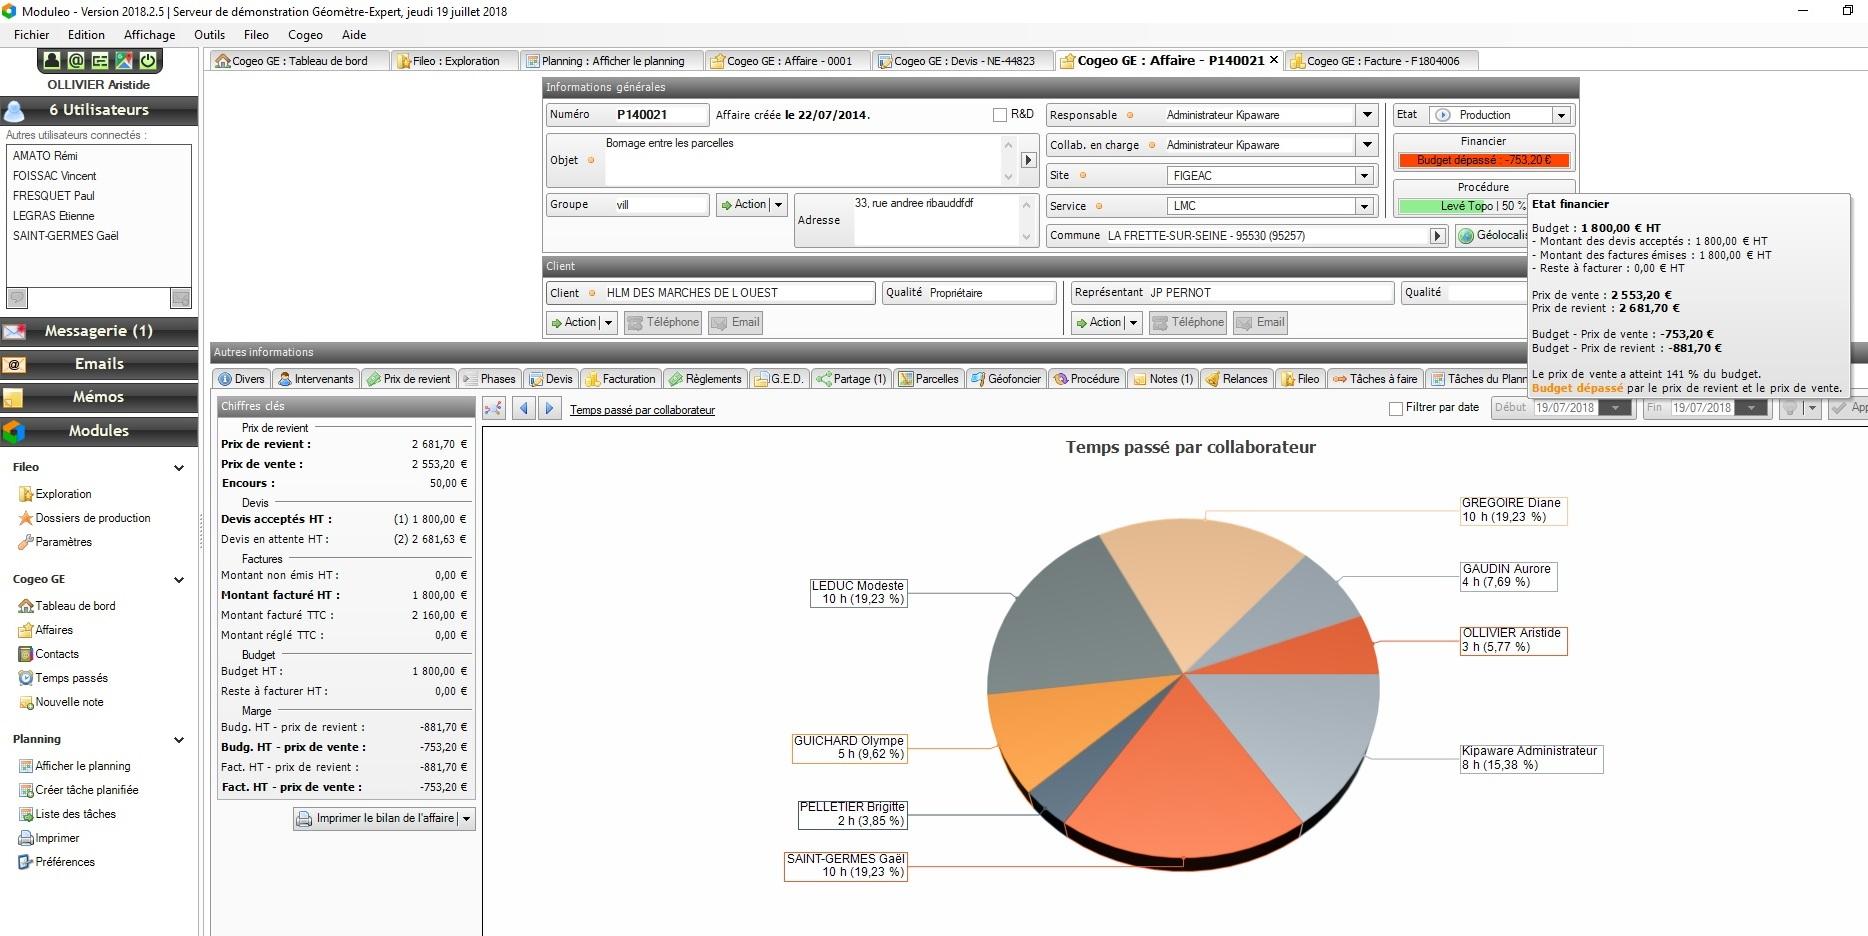Collapse the Cogeo GE section in the sidebar

pyautogui.click(x=179, y=580)
